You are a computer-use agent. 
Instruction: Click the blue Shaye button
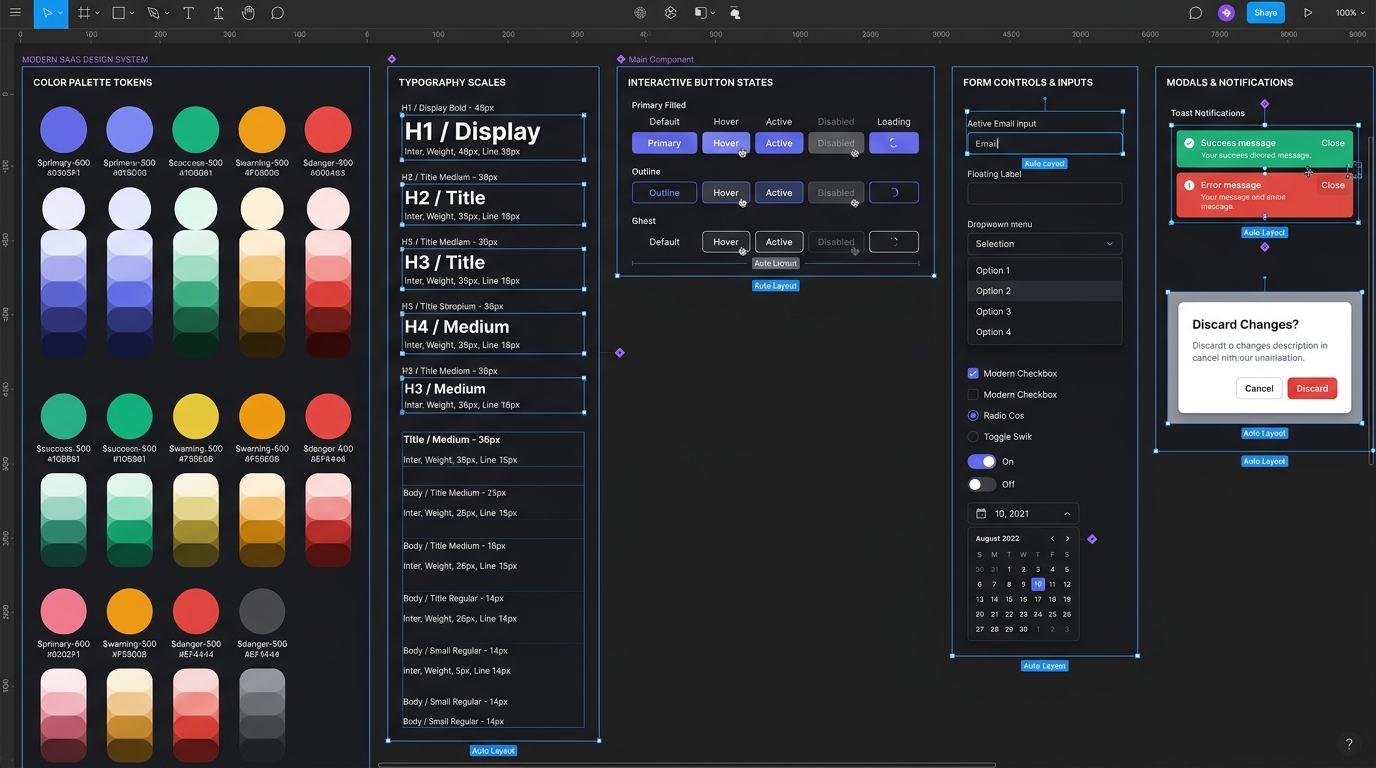(1265, 13)
